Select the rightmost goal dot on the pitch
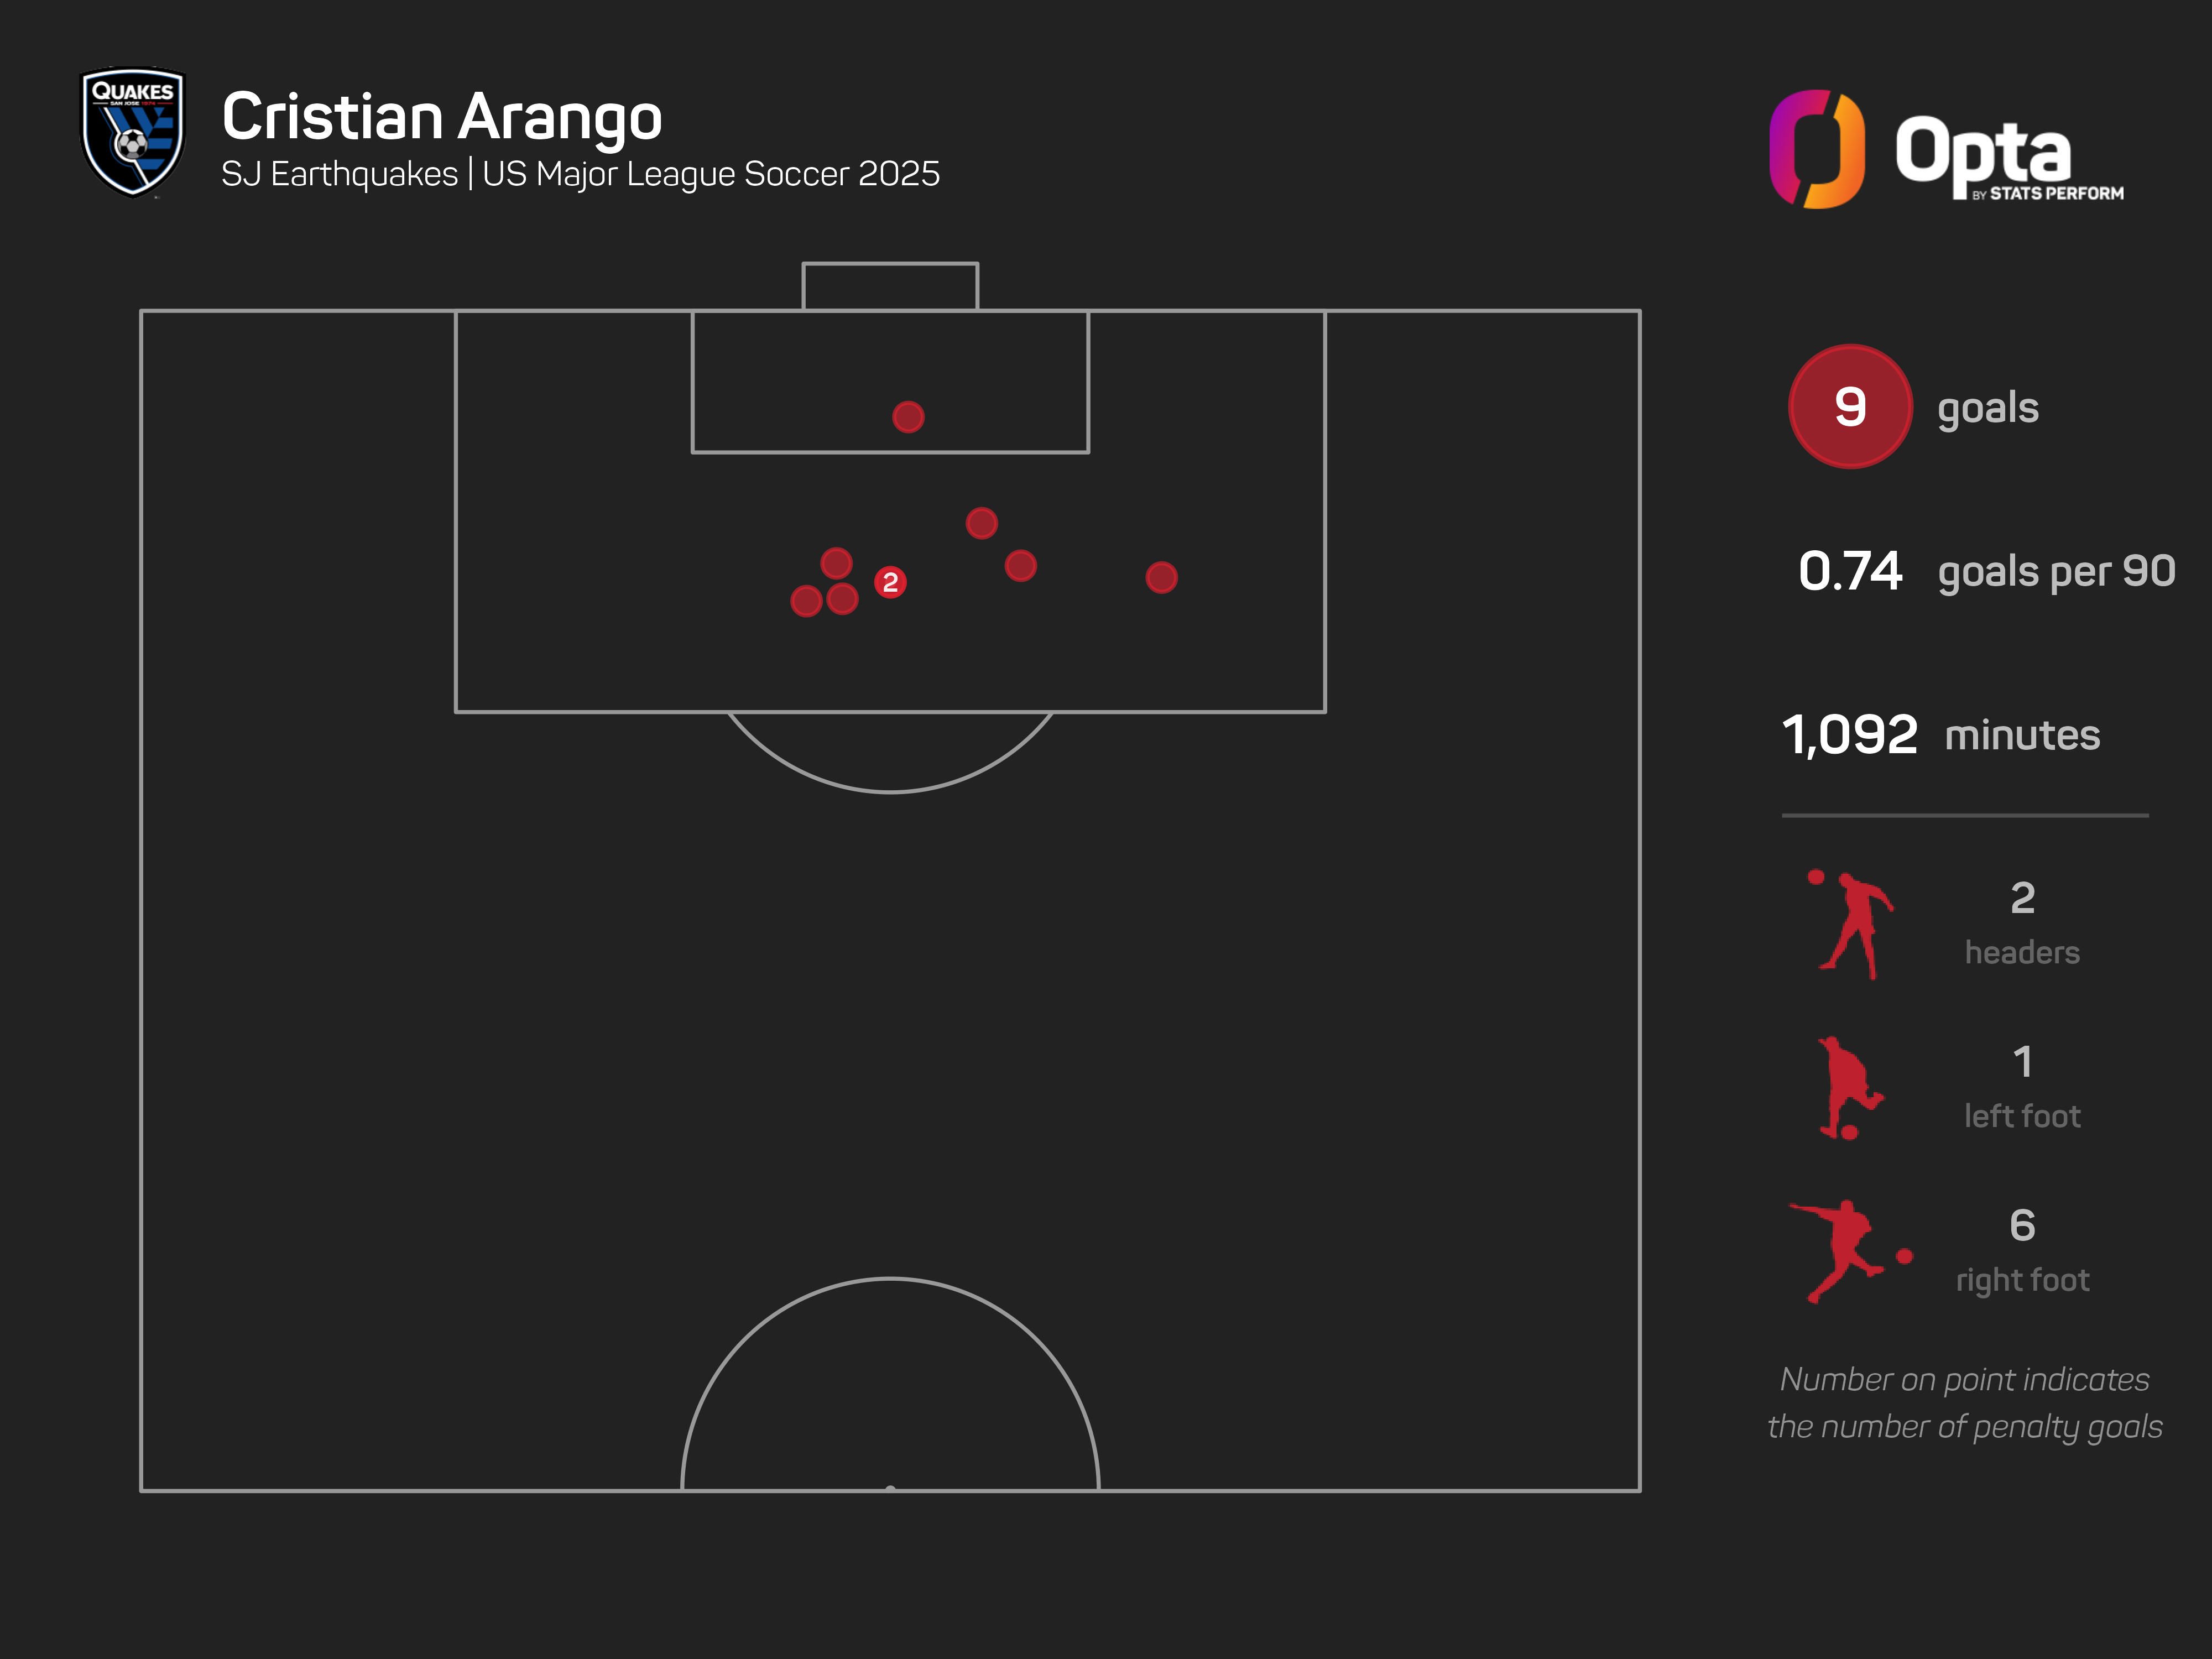The height and width of the screenshot is (1659, 2212). click(1161, 577)
